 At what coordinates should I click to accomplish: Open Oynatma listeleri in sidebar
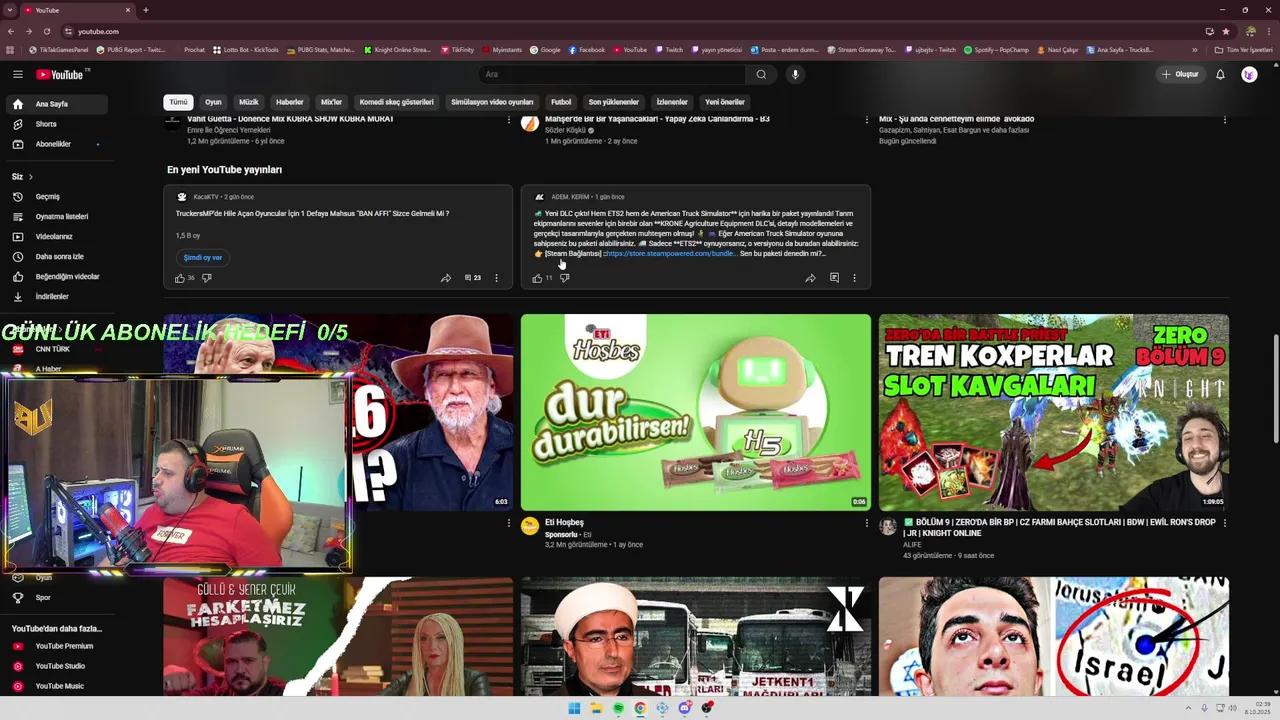click(x=56, y=217)
